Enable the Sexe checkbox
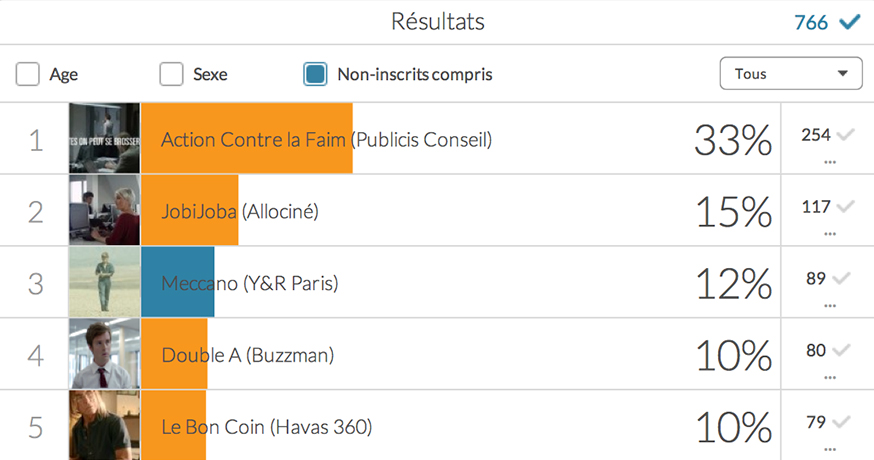This screenshot has width=874, height=460. (171, 74)
